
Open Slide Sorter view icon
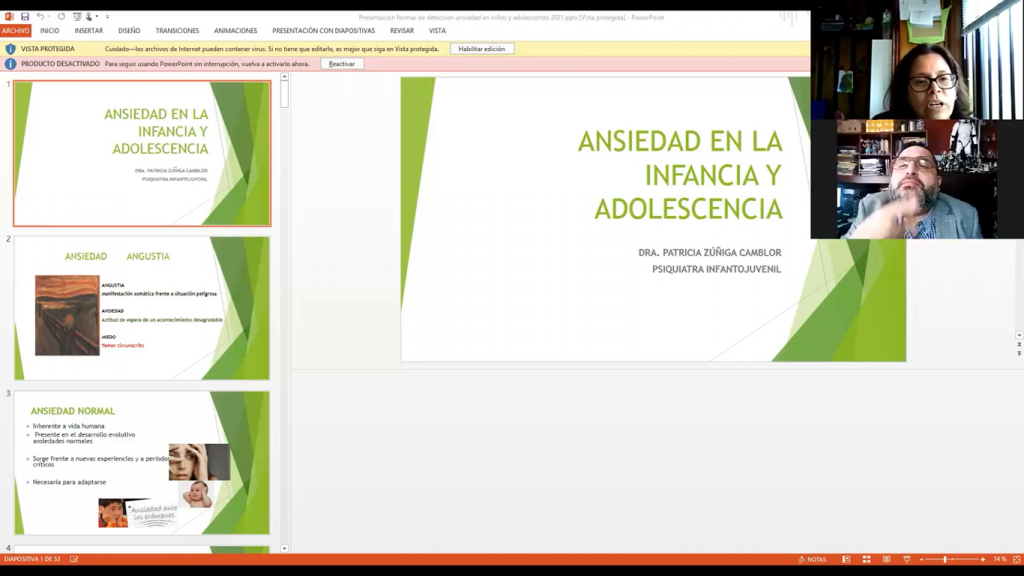866,559
